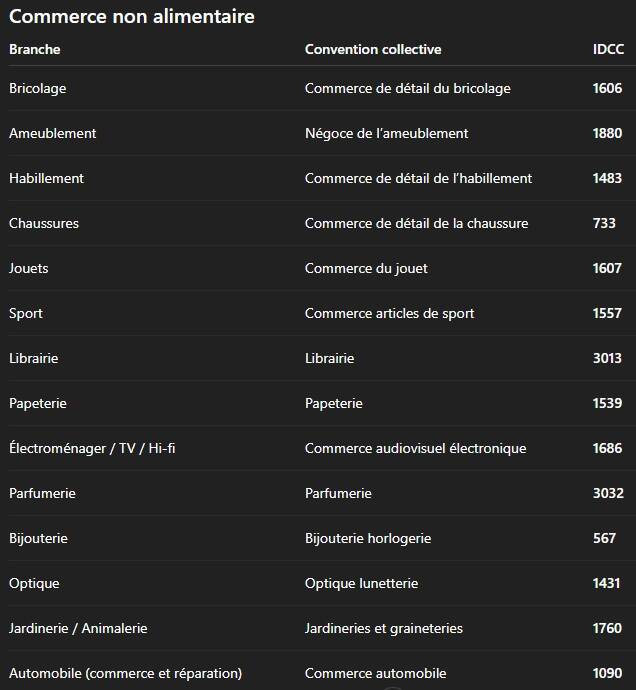Click IDCC number 3013
Image resolution: width=636 pixels, height=690 pixels.
[x=607, y=358]
